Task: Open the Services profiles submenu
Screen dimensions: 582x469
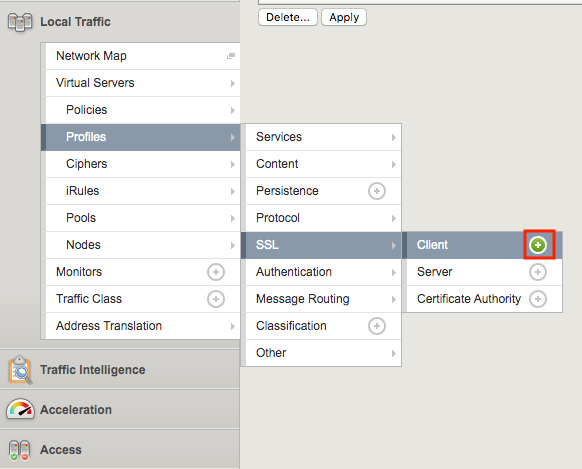Action: pyautogui.click(x=323, y=137)
